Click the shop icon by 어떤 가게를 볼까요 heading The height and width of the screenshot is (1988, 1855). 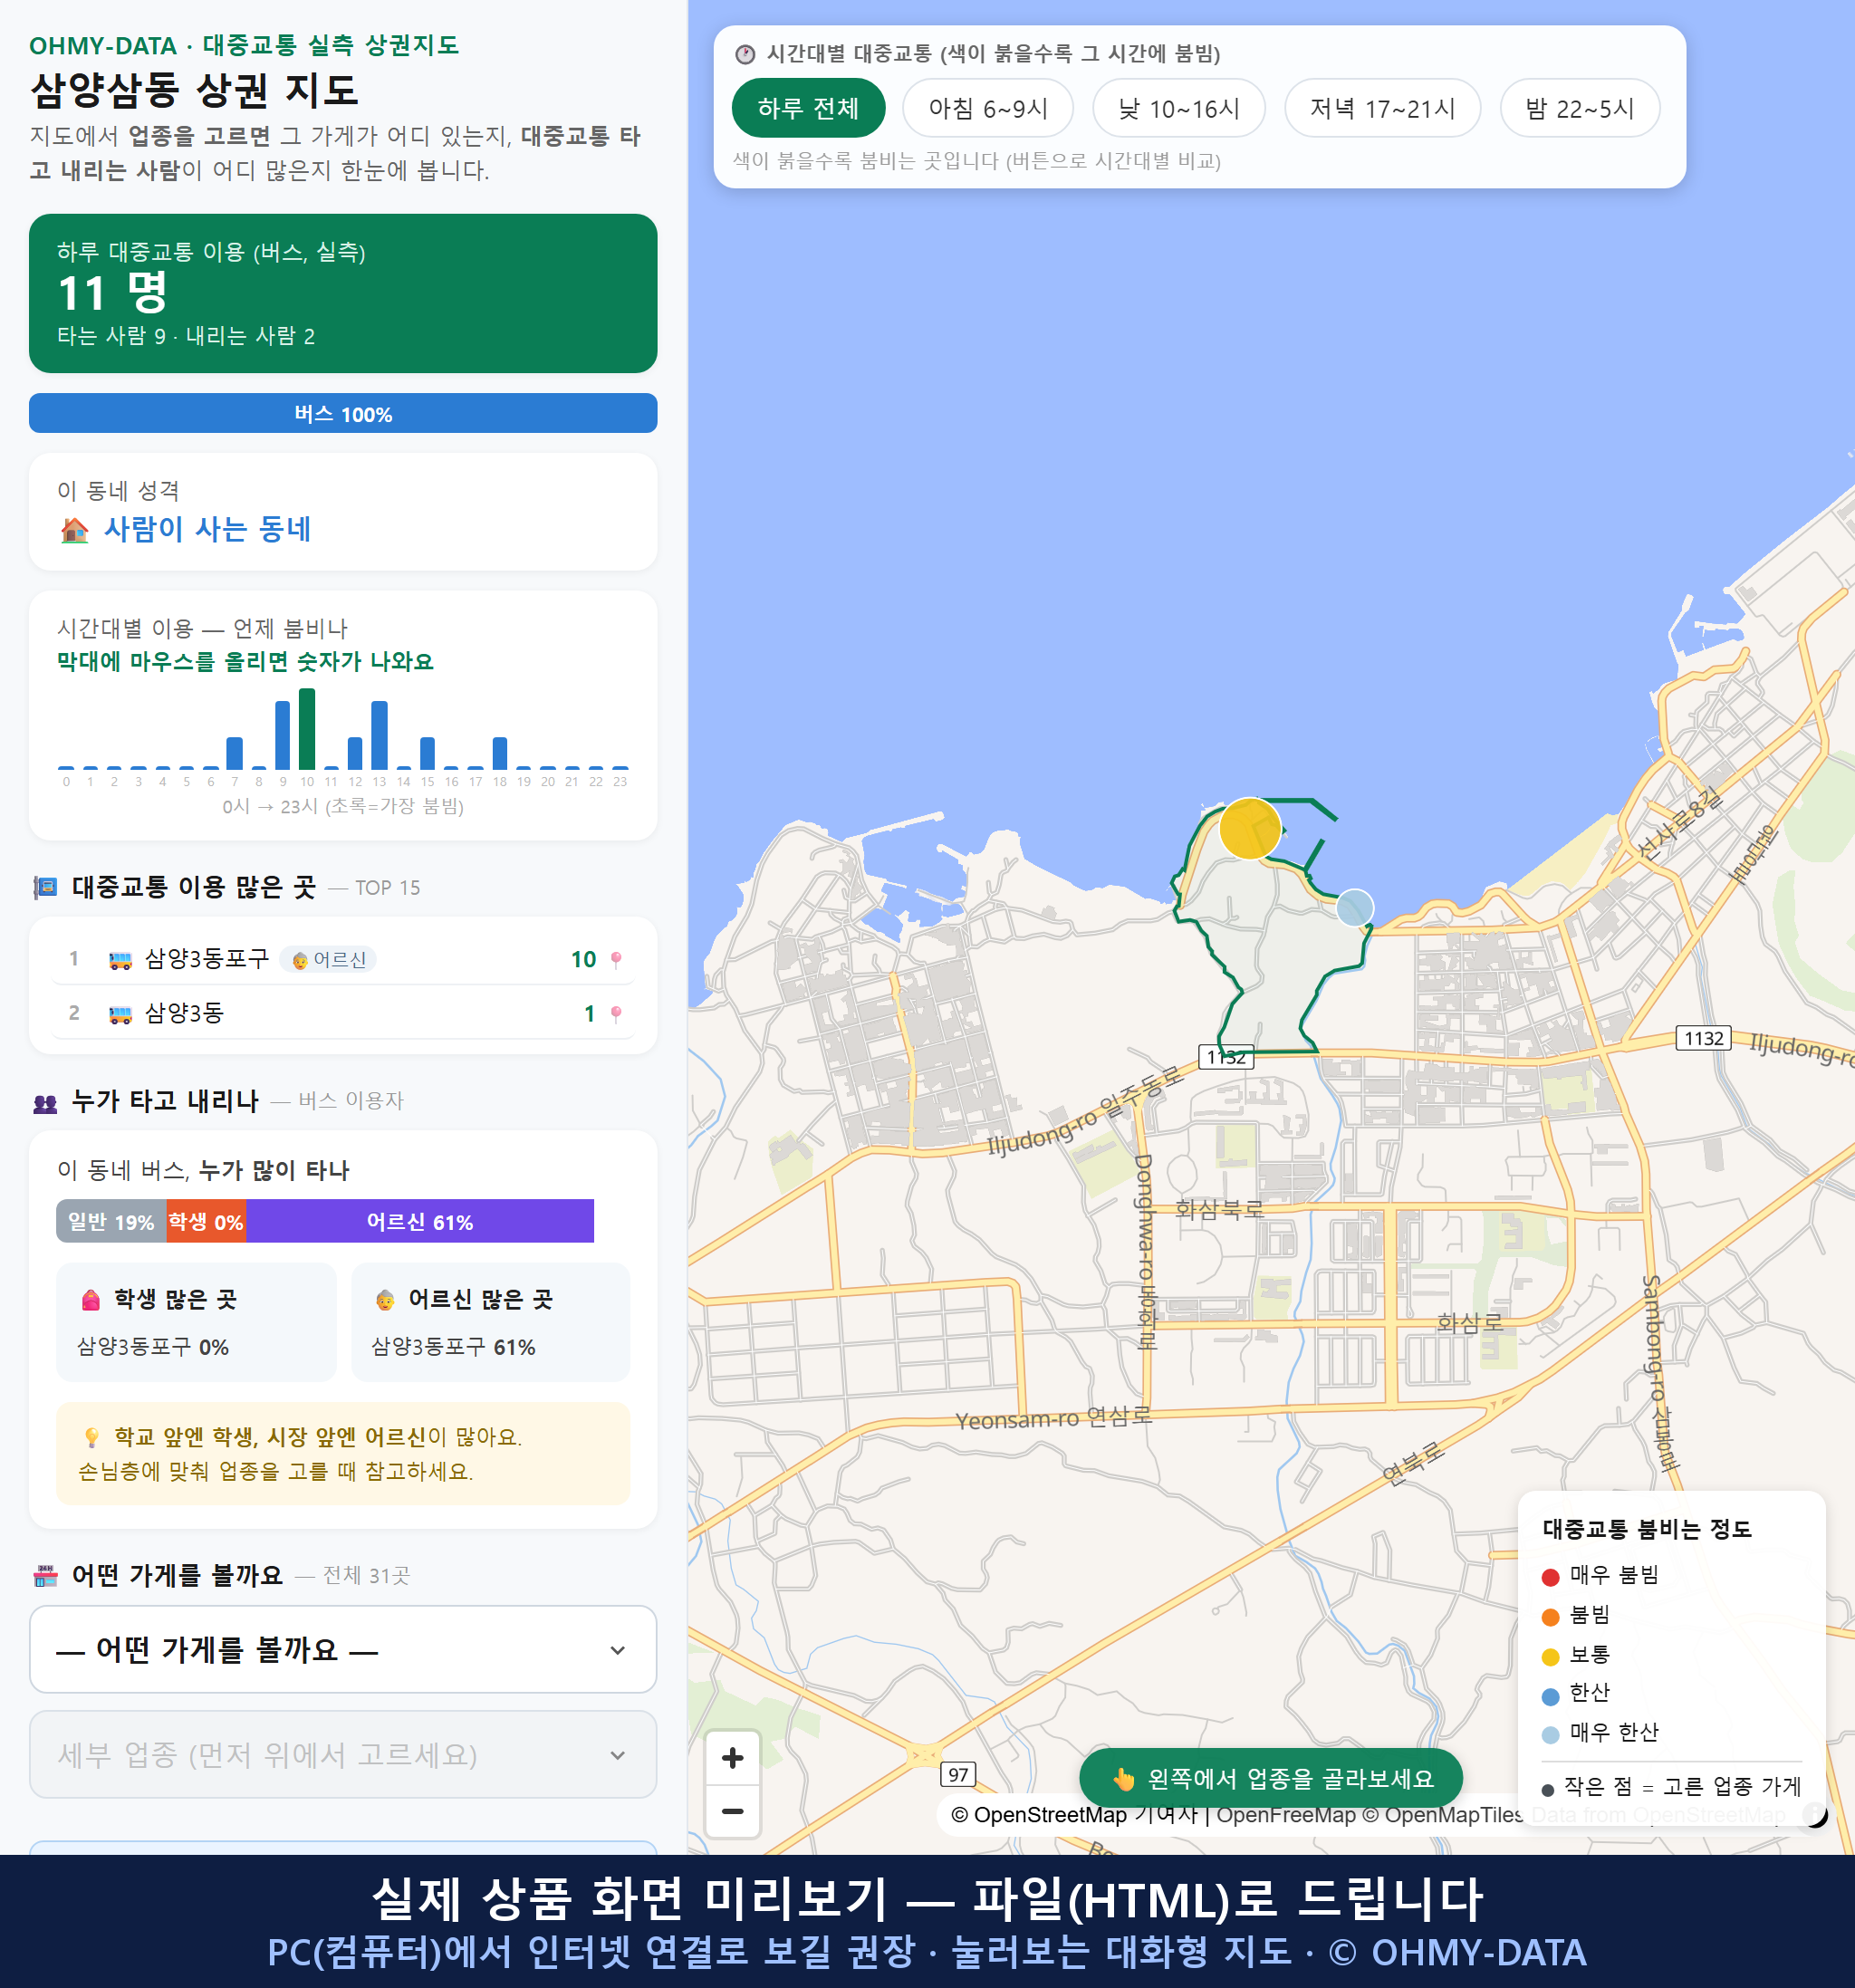(45, 1577)
